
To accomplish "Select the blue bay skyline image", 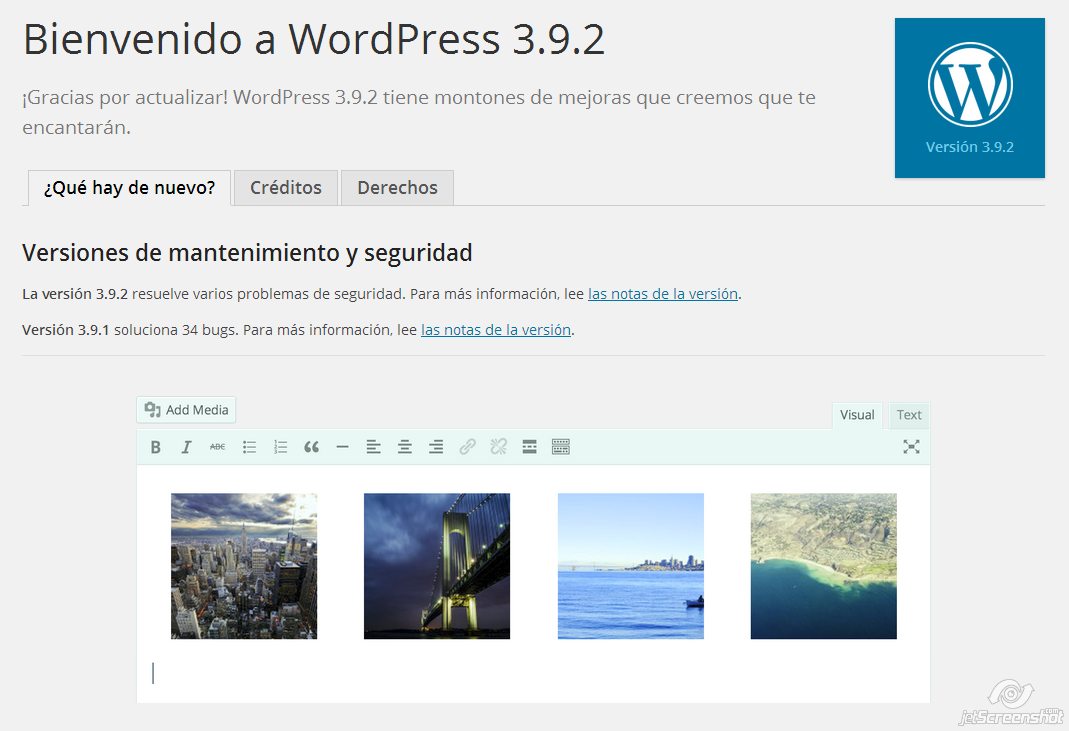I will (631, 566).
